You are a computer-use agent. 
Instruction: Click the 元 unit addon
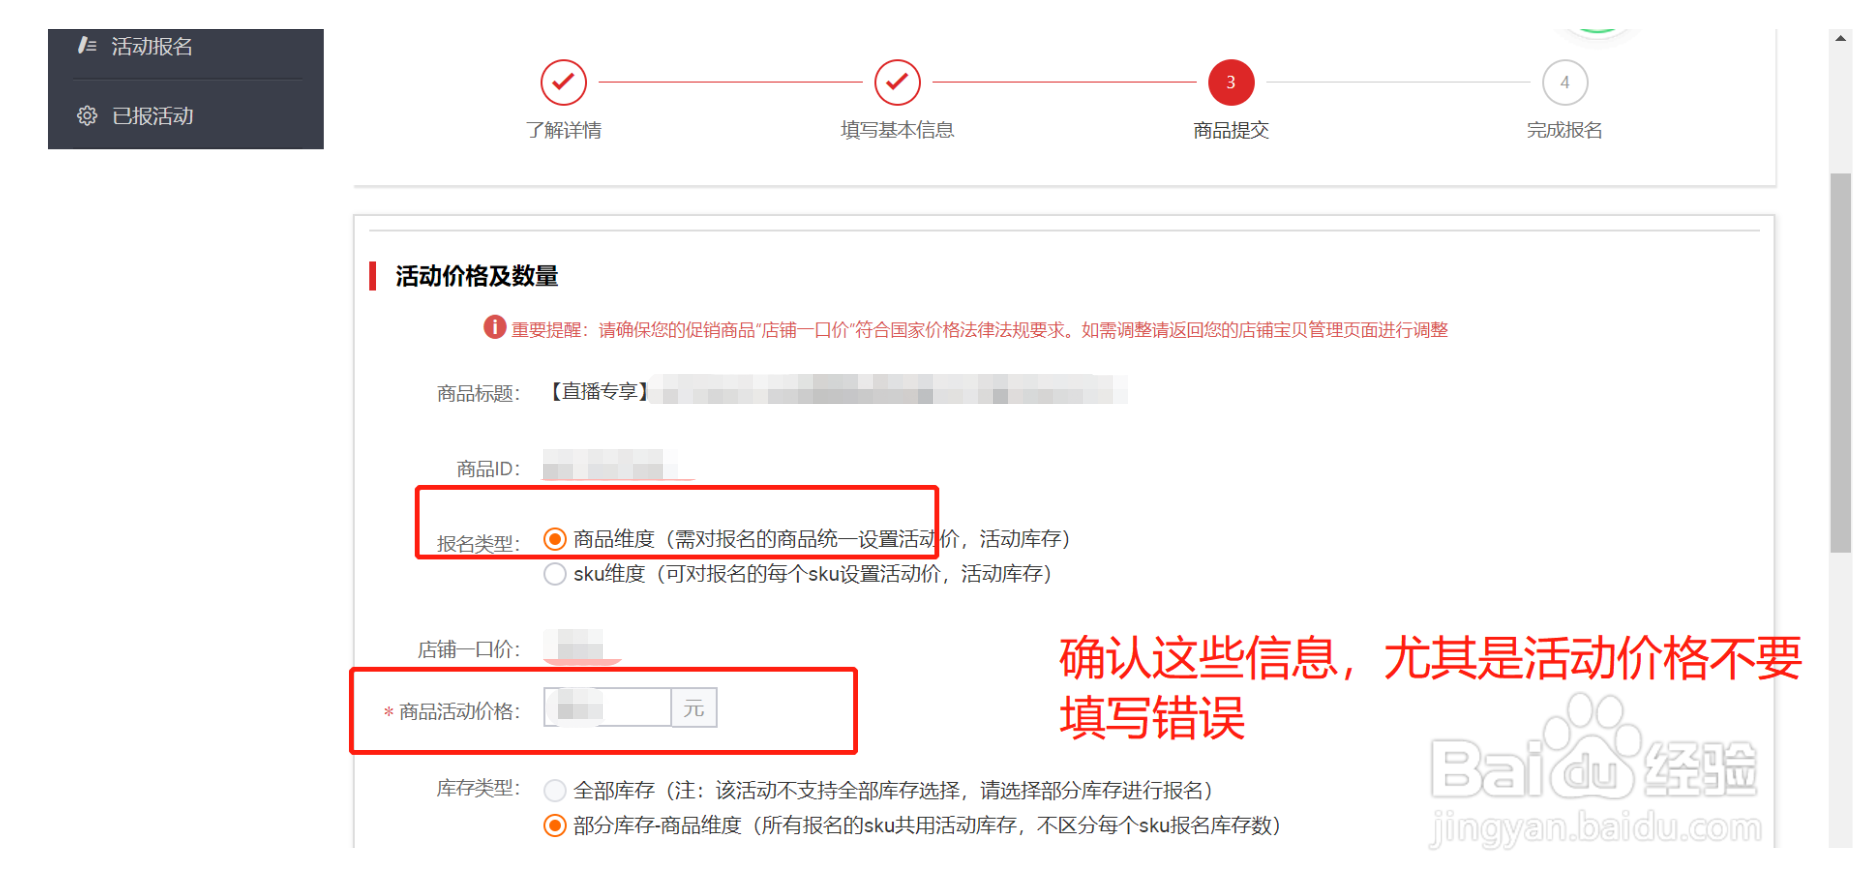tap(694, 708)
